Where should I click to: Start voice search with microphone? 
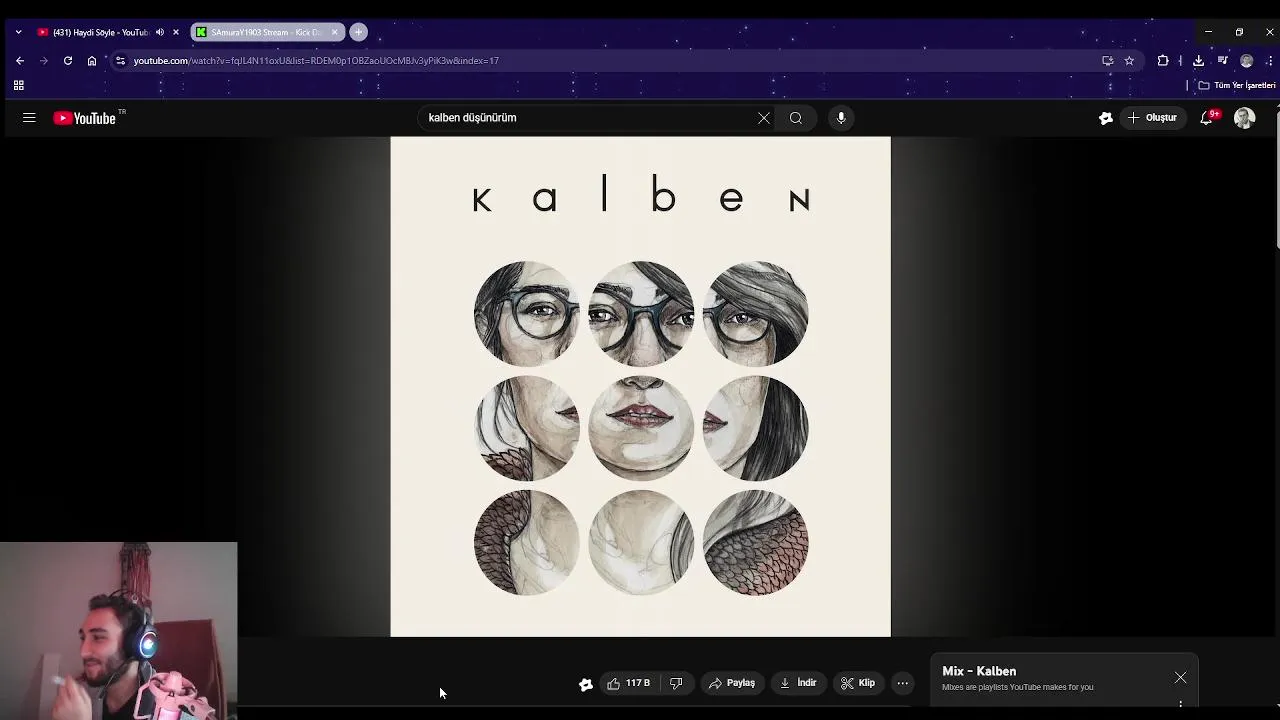[x=841, y=118]
